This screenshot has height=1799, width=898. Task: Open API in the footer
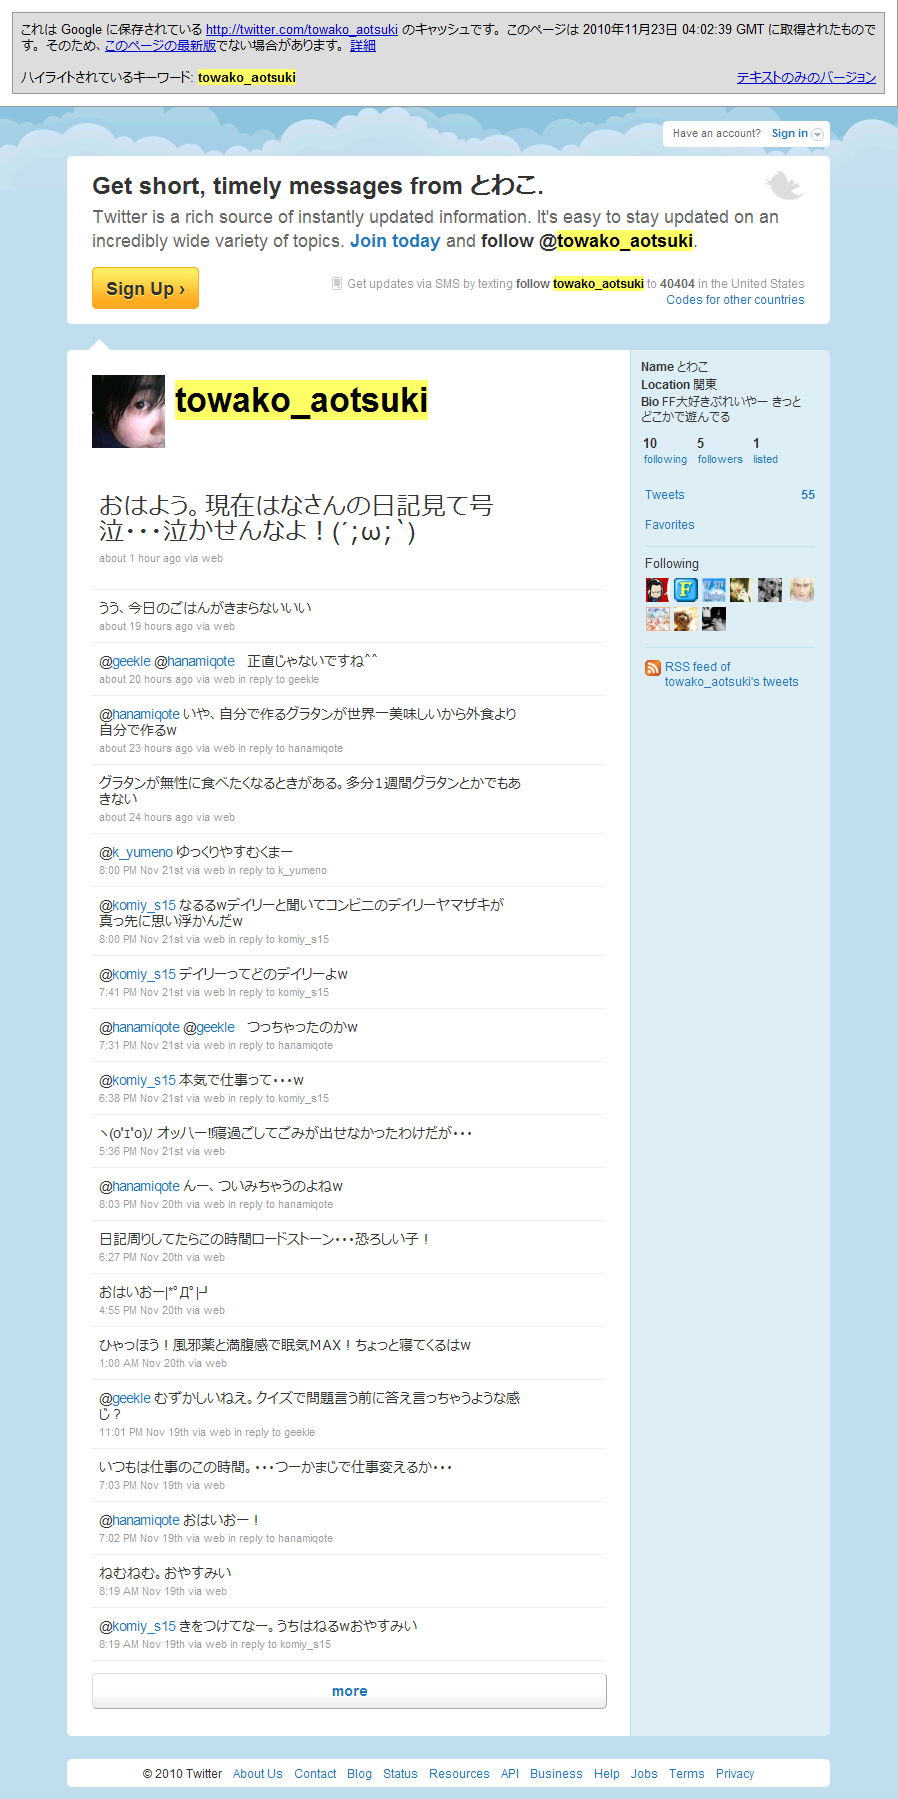(510, 1774)
